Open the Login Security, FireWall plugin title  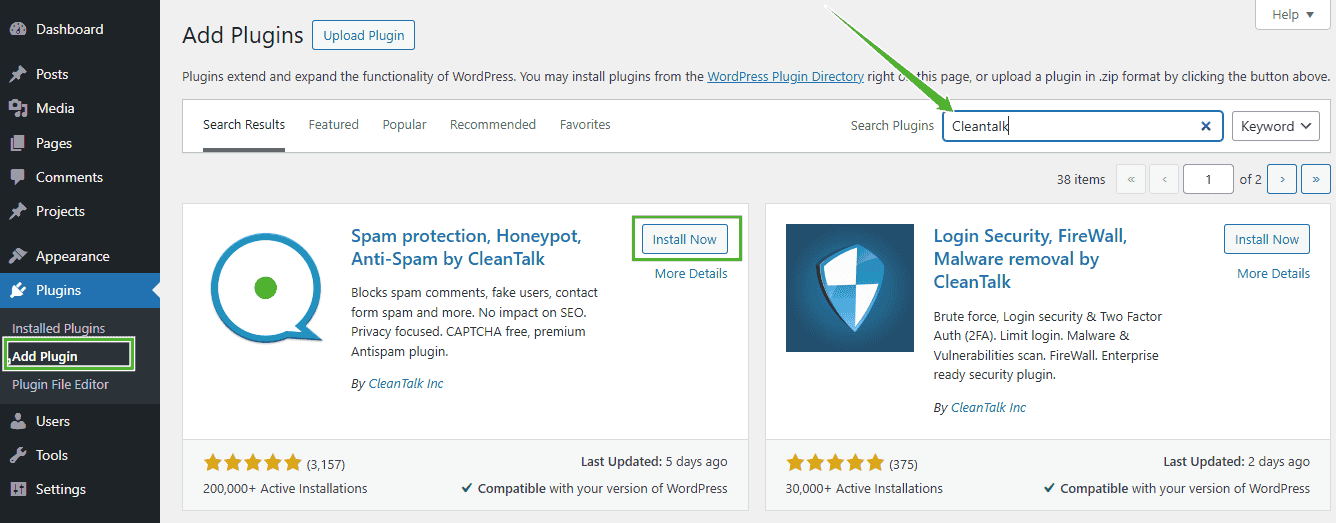(x=1030, y=259)
